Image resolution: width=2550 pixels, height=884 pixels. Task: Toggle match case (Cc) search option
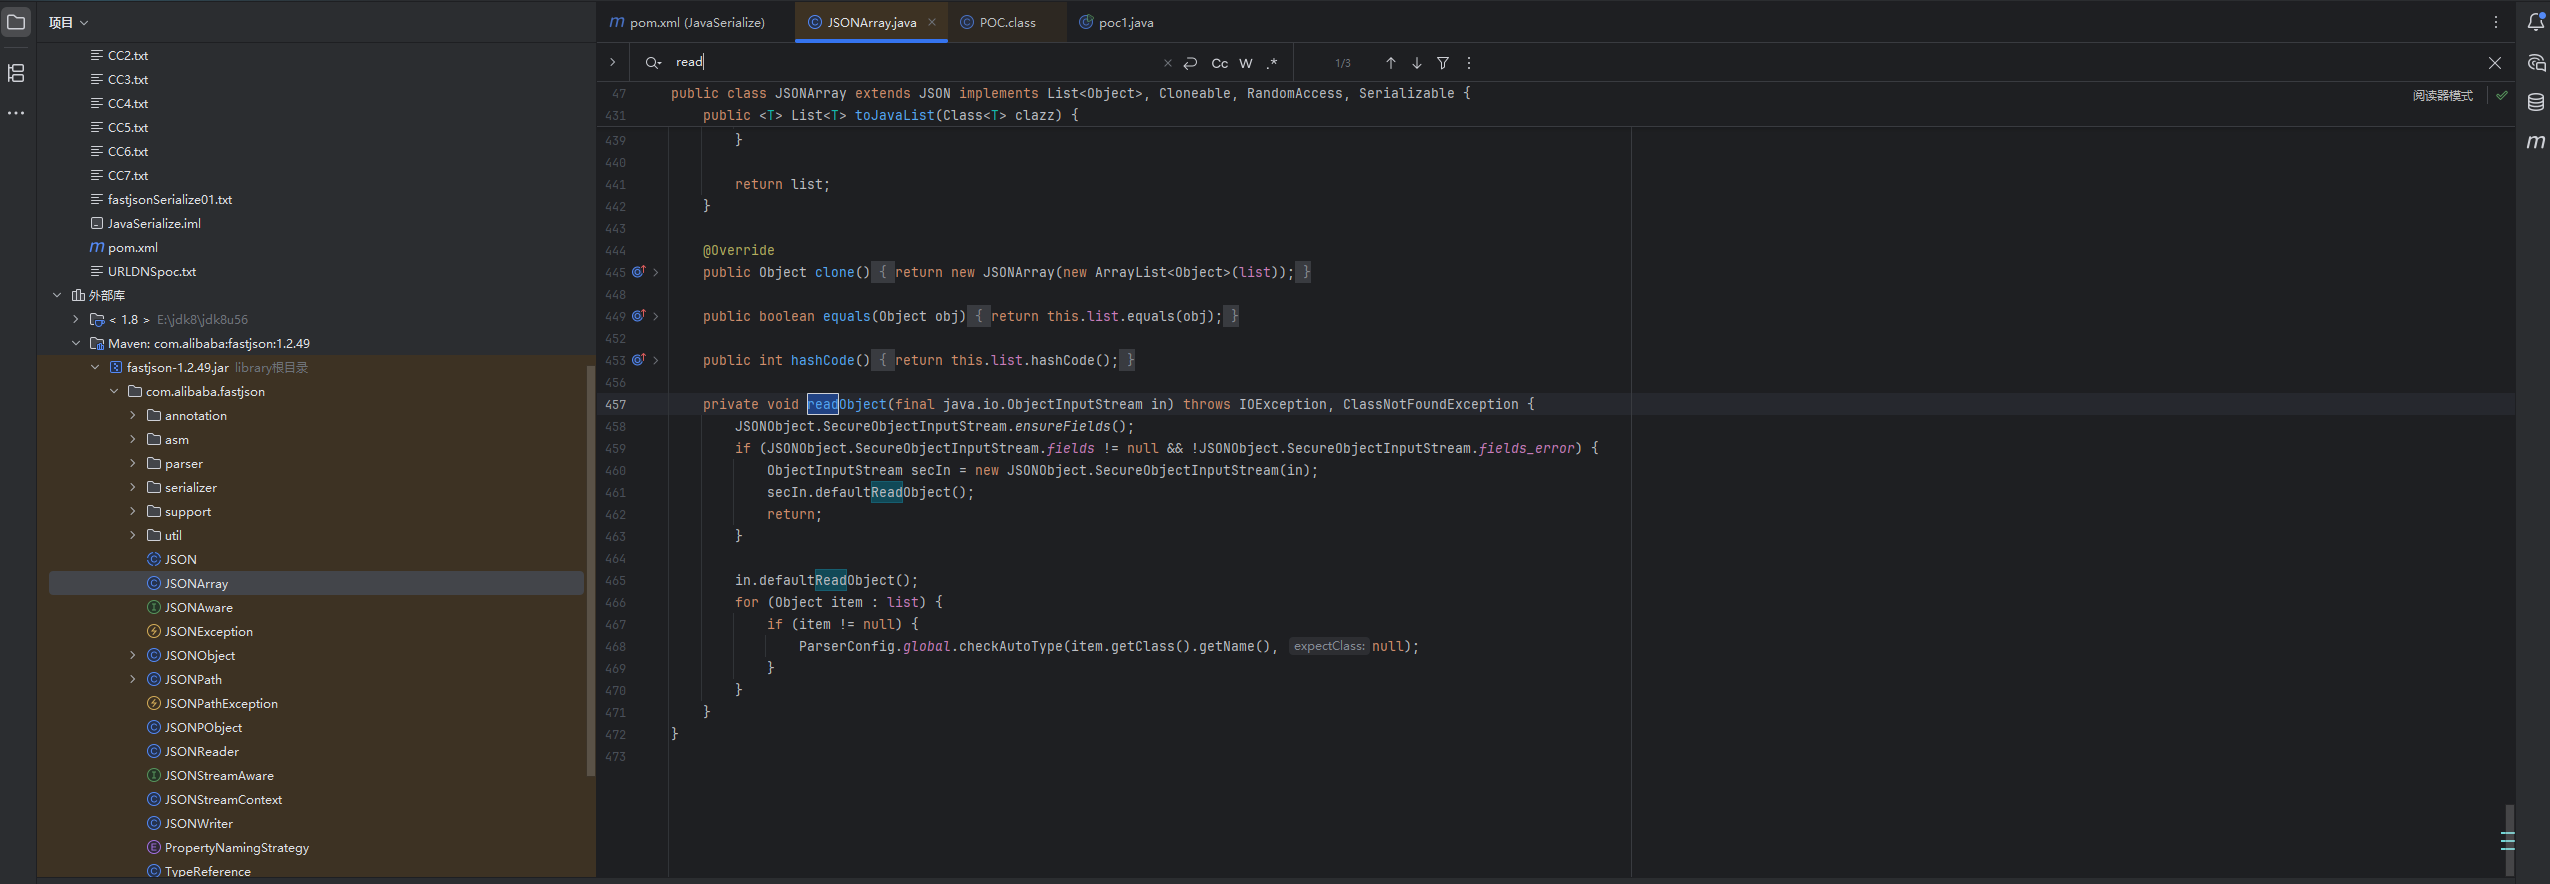tap(1219, 63)
